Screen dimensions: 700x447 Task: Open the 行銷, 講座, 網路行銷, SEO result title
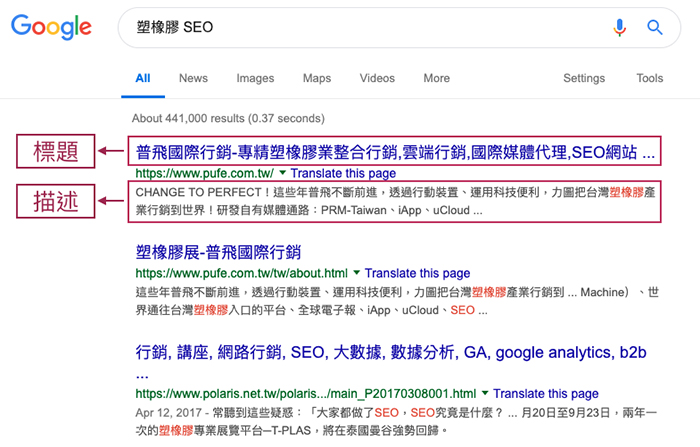point(391,361)
